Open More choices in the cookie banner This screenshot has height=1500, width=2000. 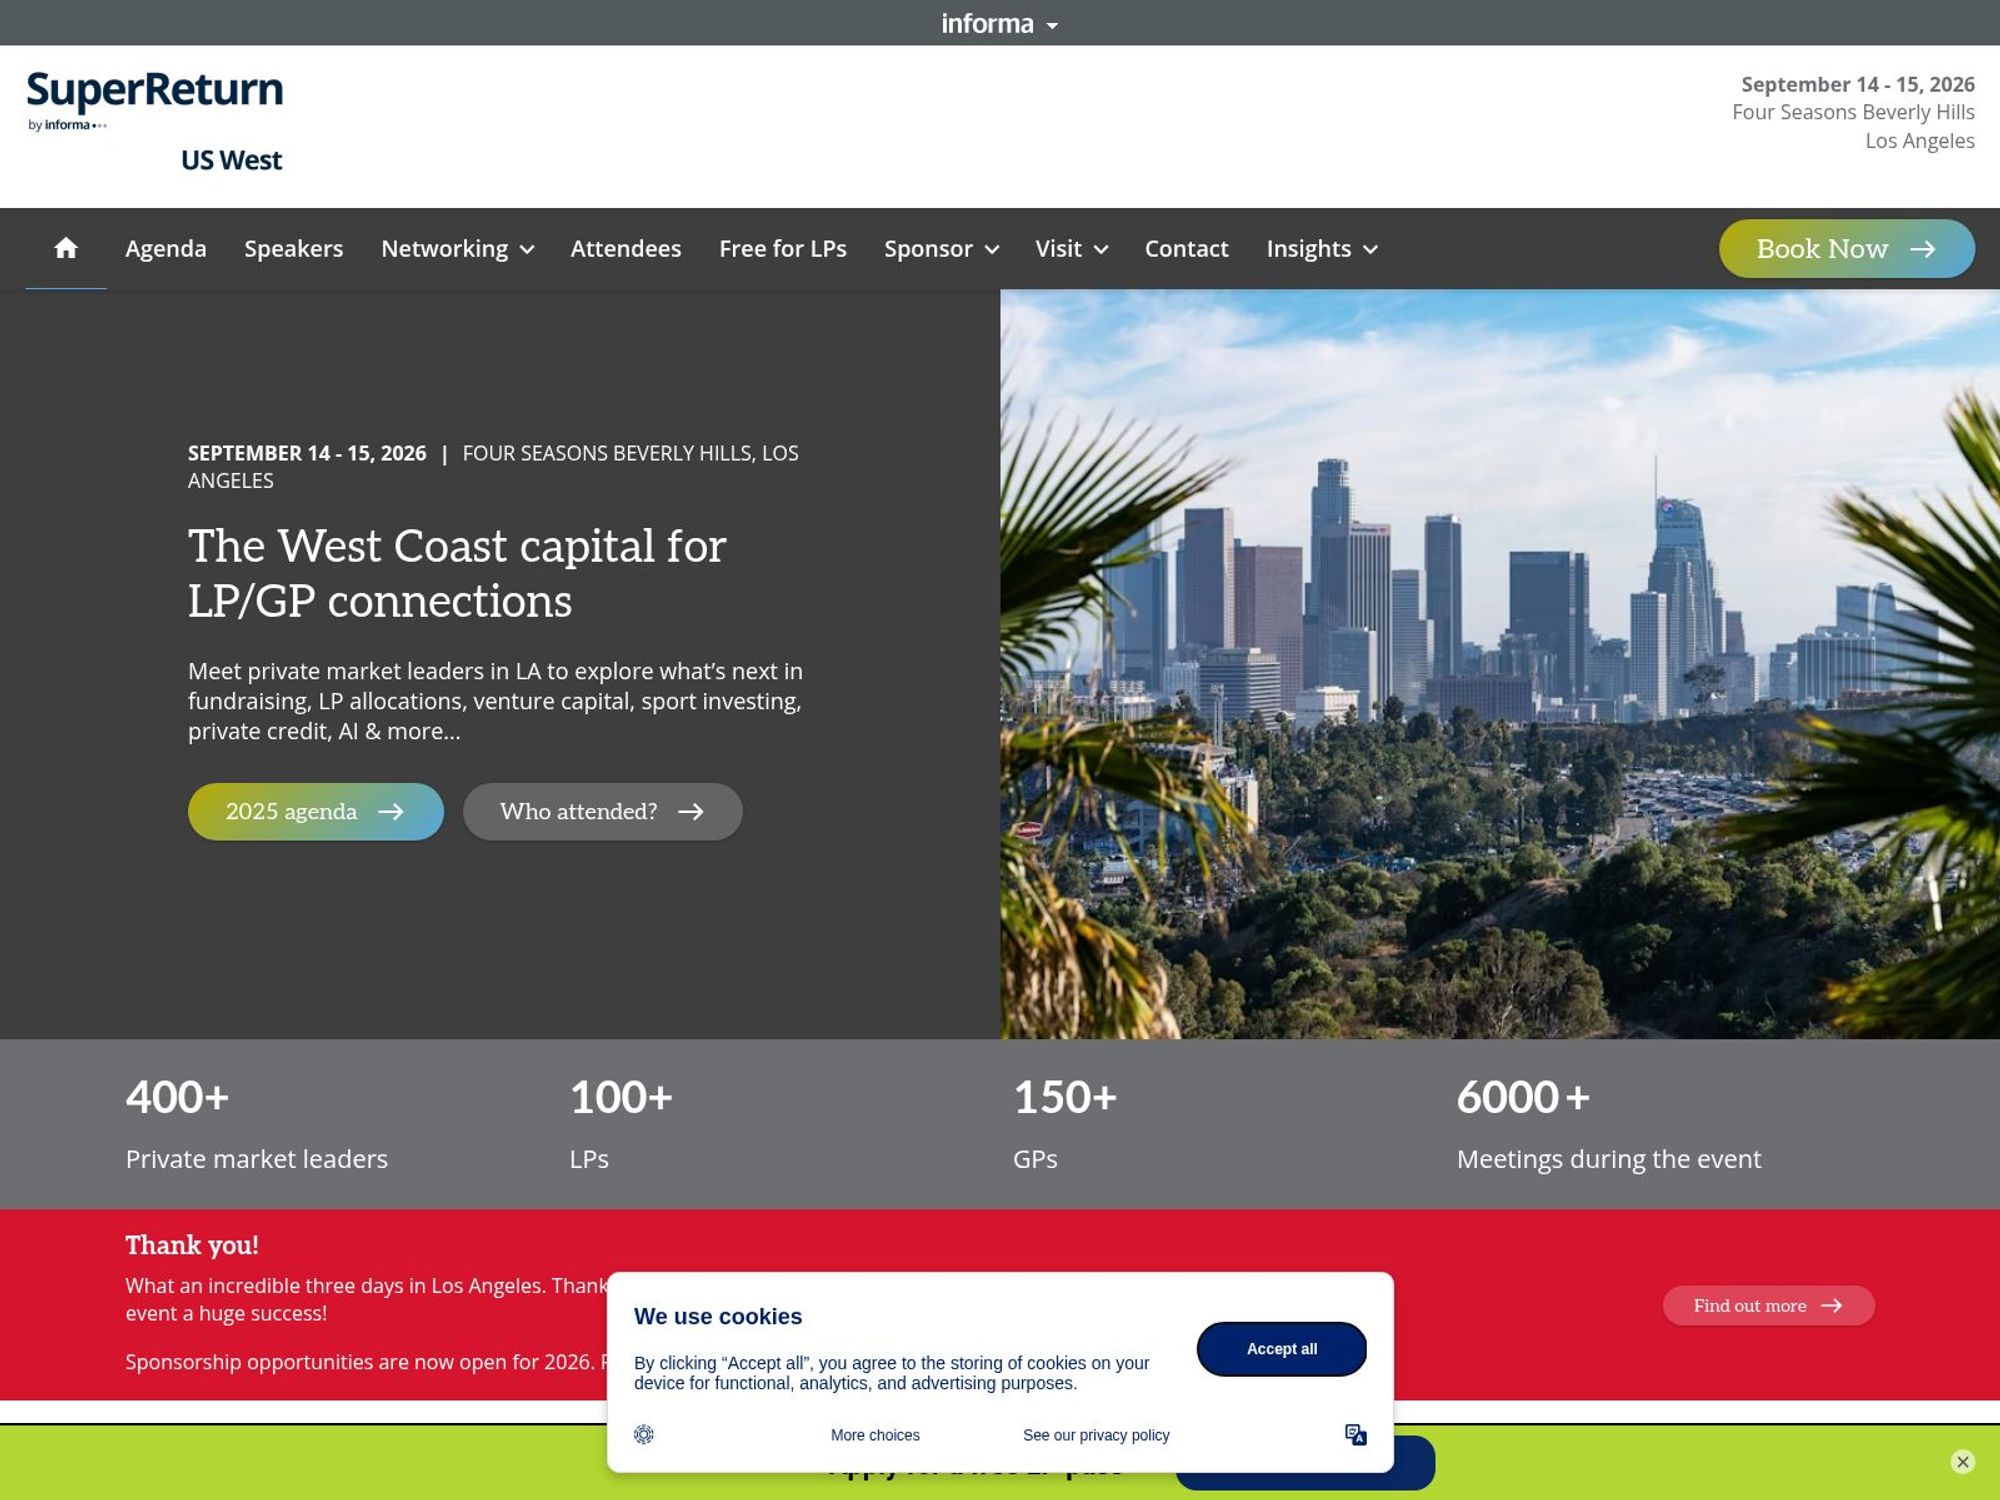tap(874, 1434)
